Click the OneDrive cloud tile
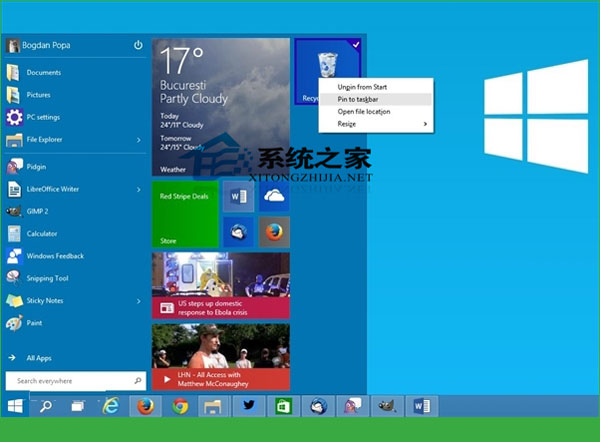This screenshot has width=600, height=442. click(274, 197)
